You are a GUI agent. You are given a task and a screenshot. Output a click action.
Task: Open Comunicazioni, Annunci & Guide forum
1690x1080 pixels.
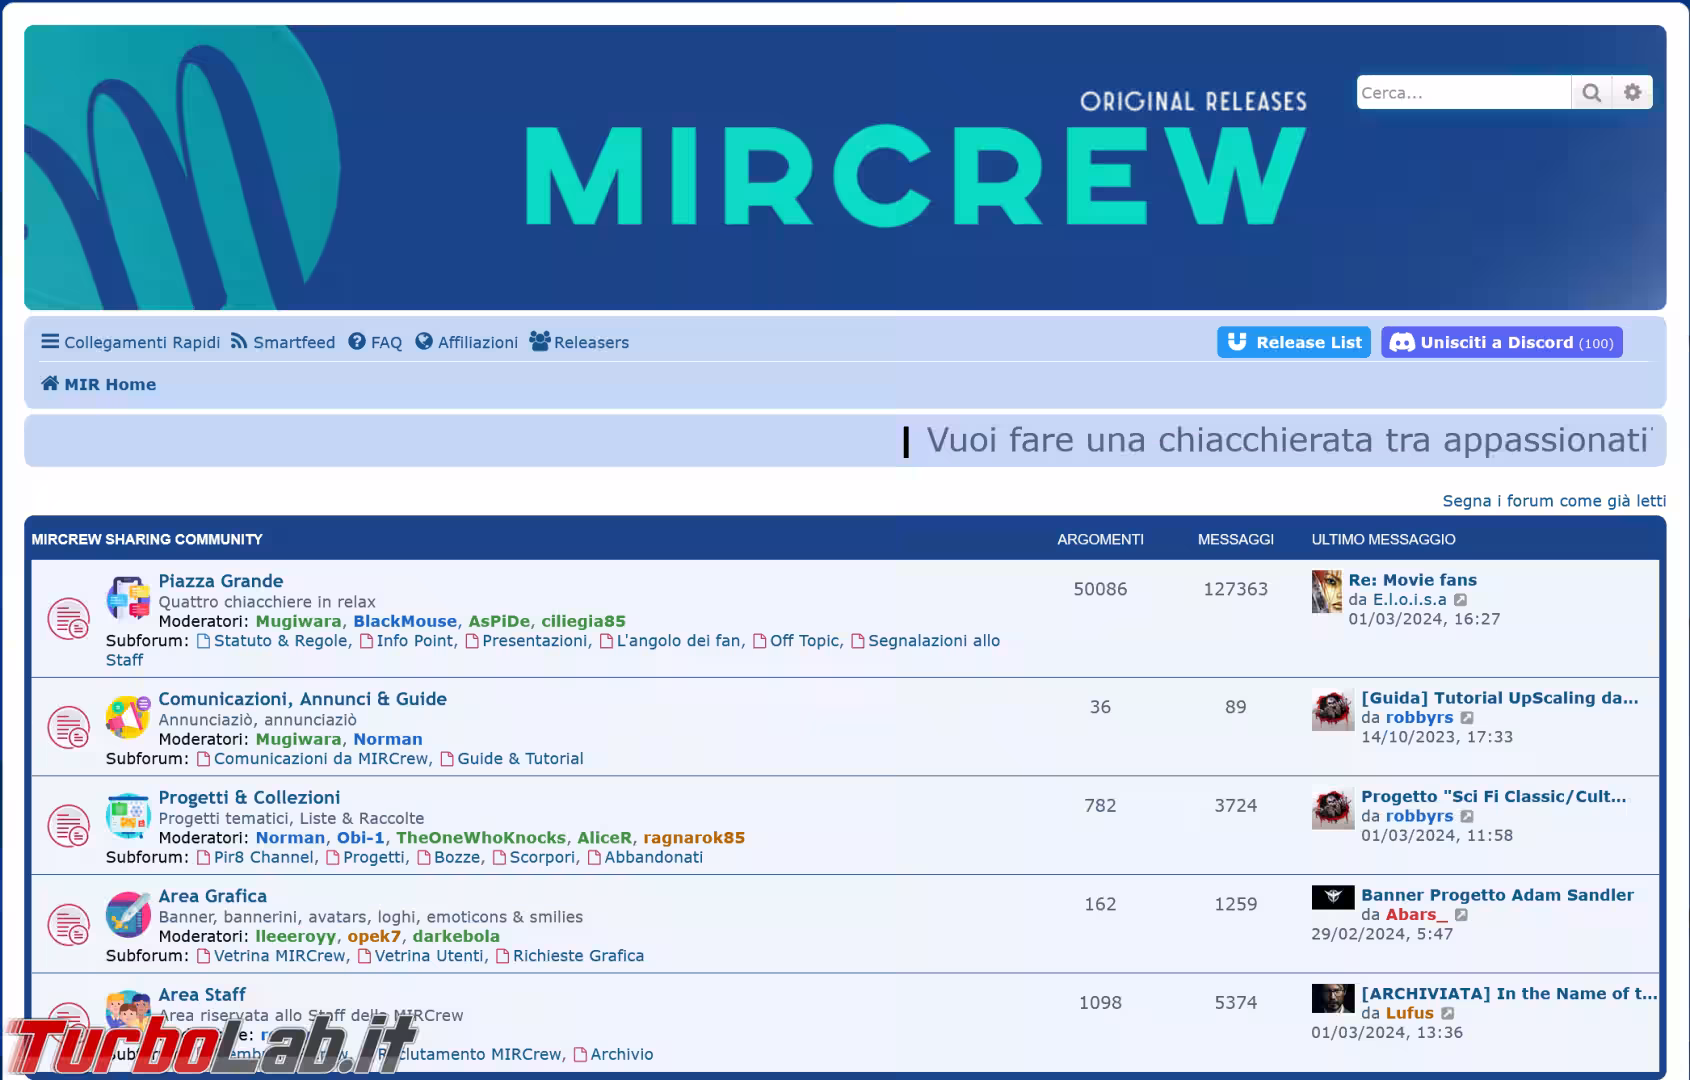point(302,699)
